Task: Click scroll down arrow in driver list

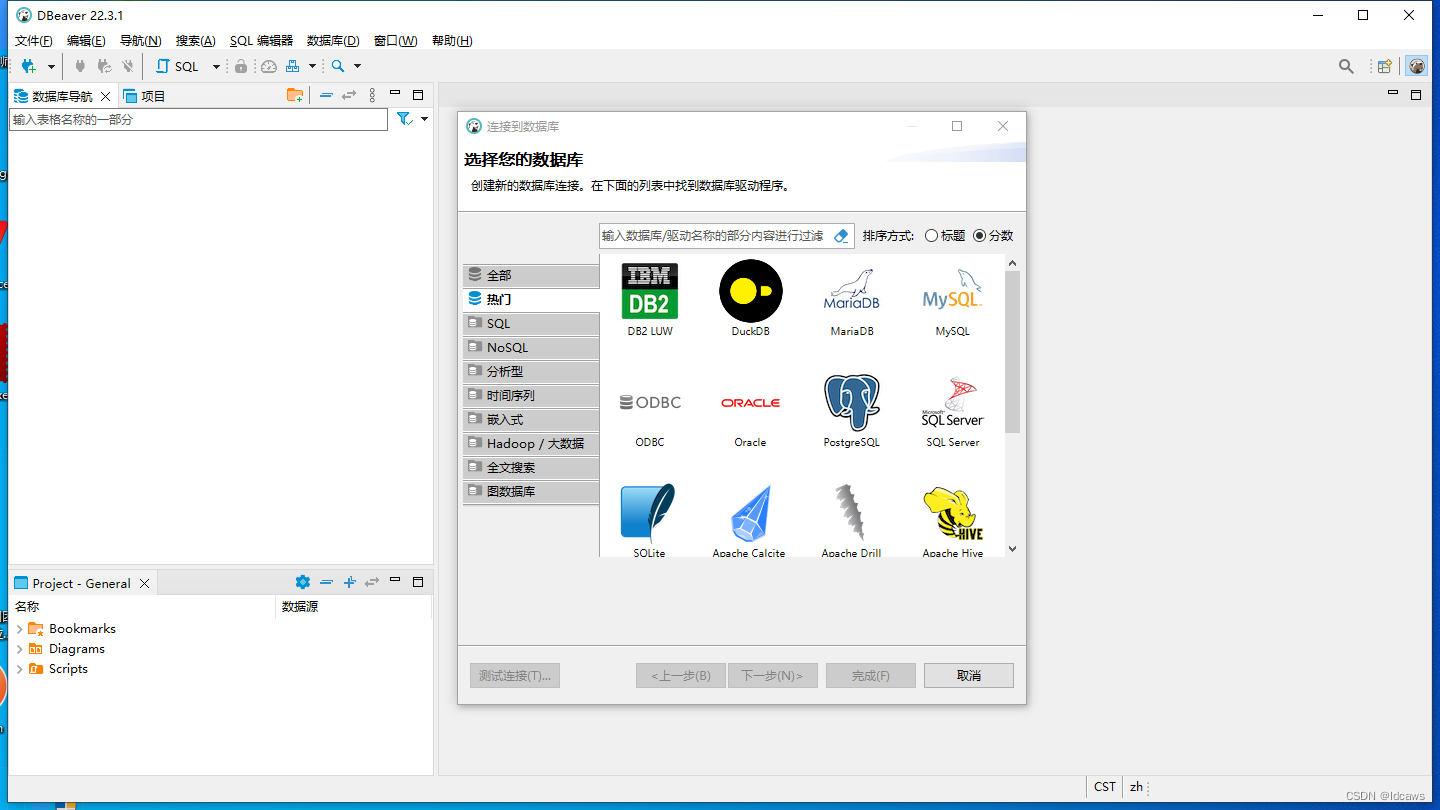Action: coord(1012,549)
